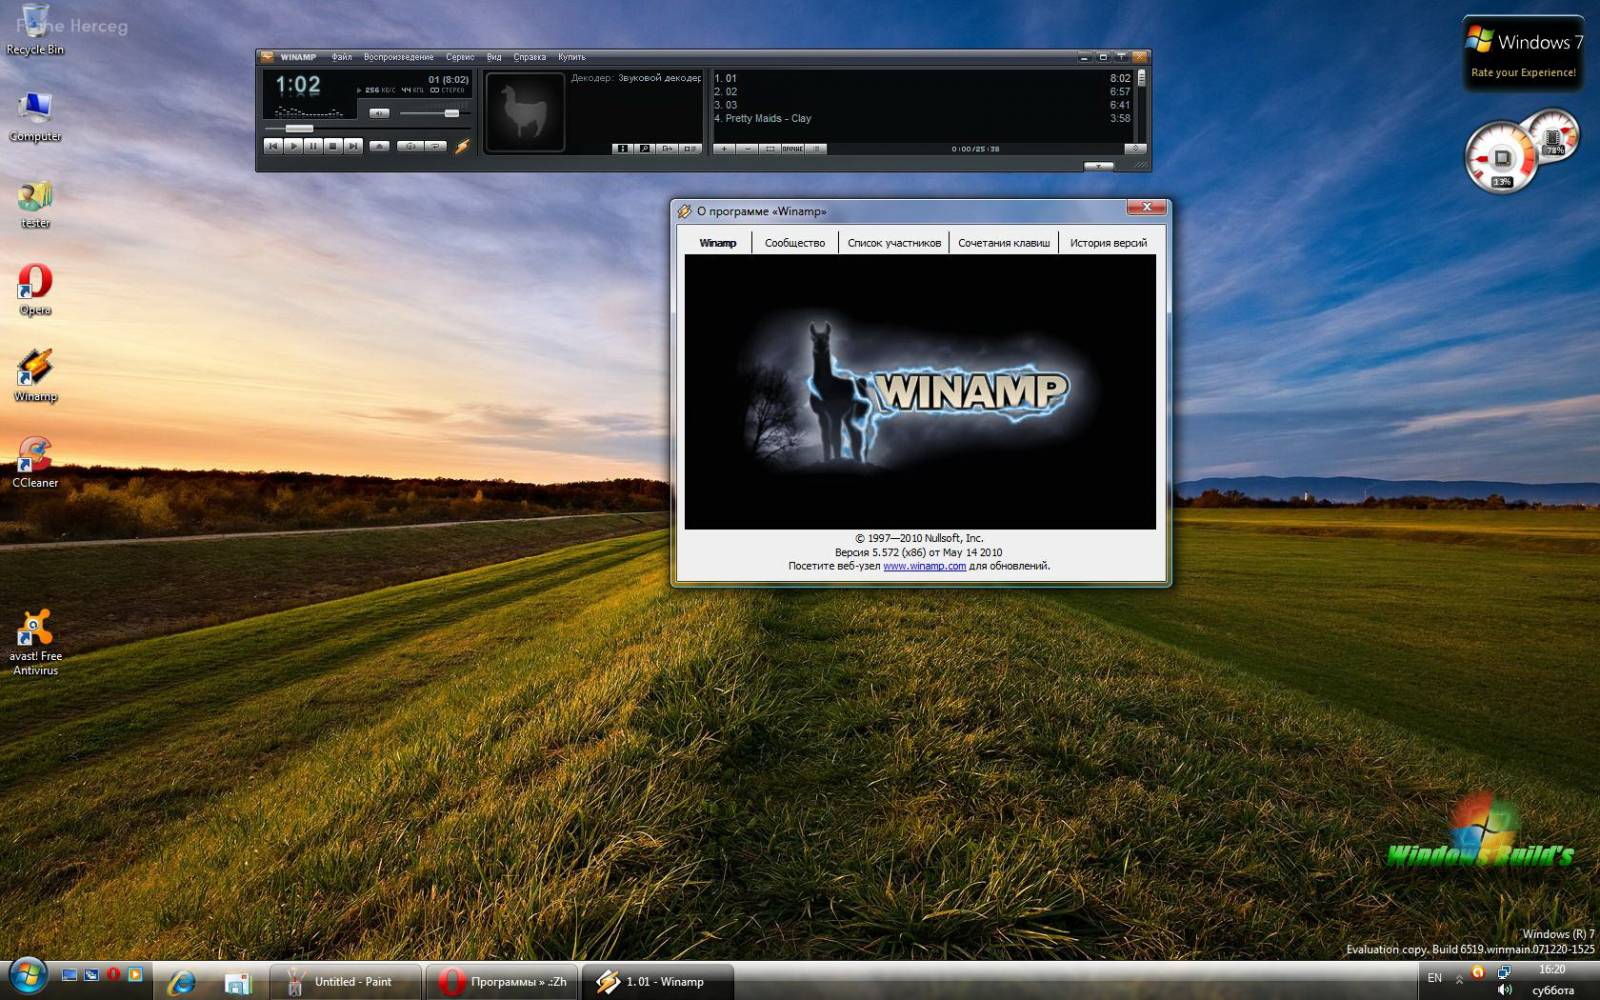Click the 1:02 time display
1600x1000 pixels.
298,84
